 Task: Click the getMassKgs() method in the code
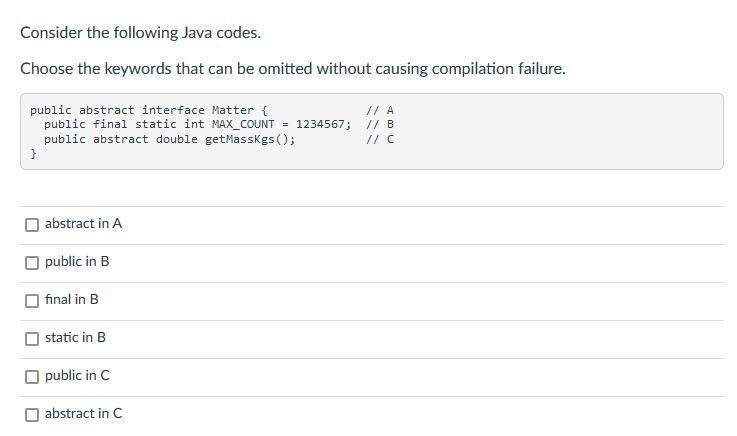pyautogui.click(x=250, y=140)
